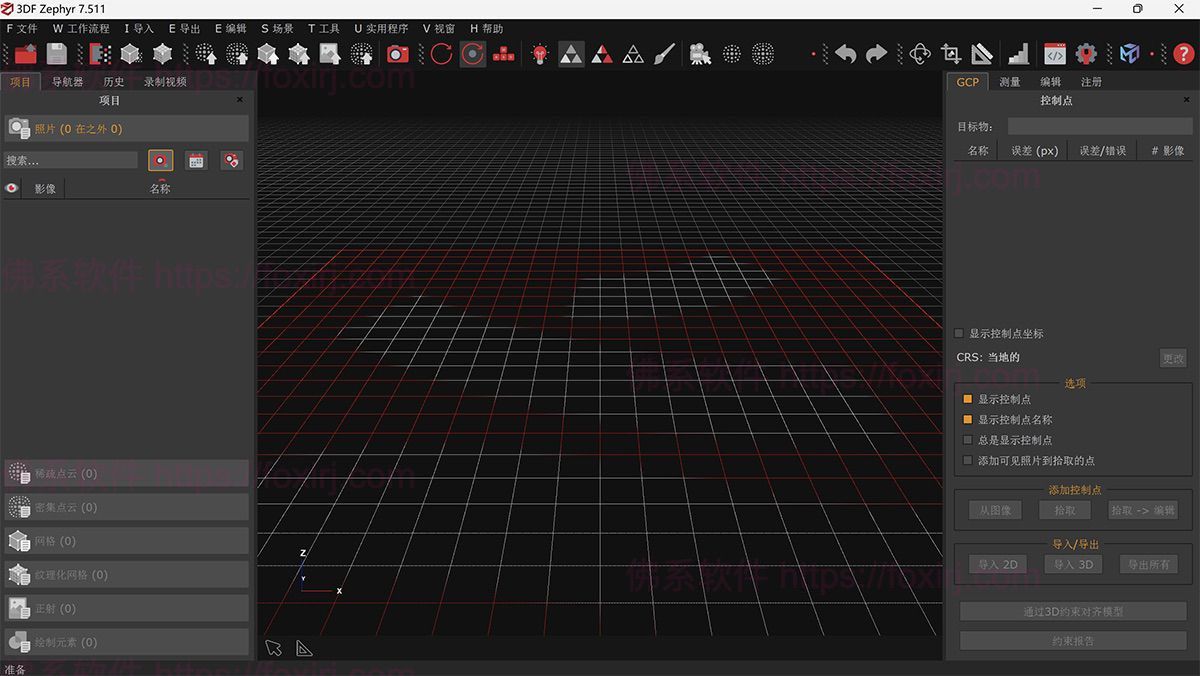
Task: Click inside the 搜索 search field
Action: pos(70,159)
